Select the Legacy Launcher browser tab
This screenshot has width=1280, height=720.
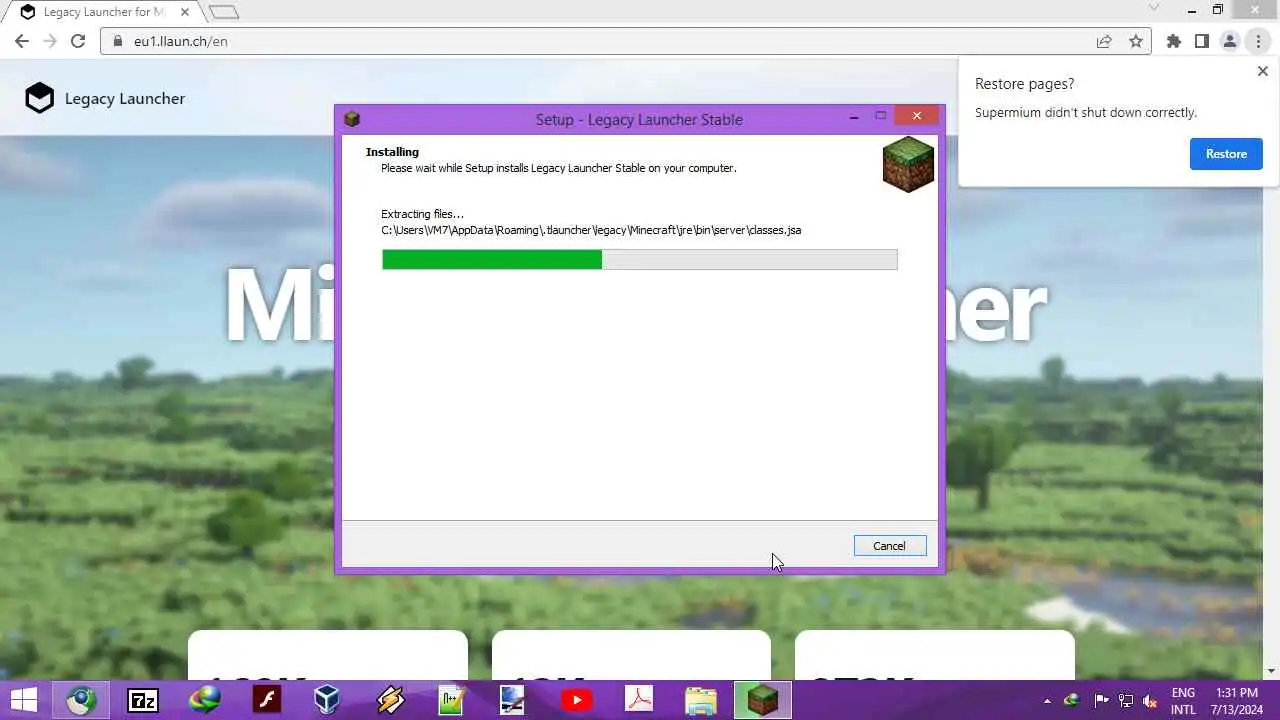click(x=105, y=12)
